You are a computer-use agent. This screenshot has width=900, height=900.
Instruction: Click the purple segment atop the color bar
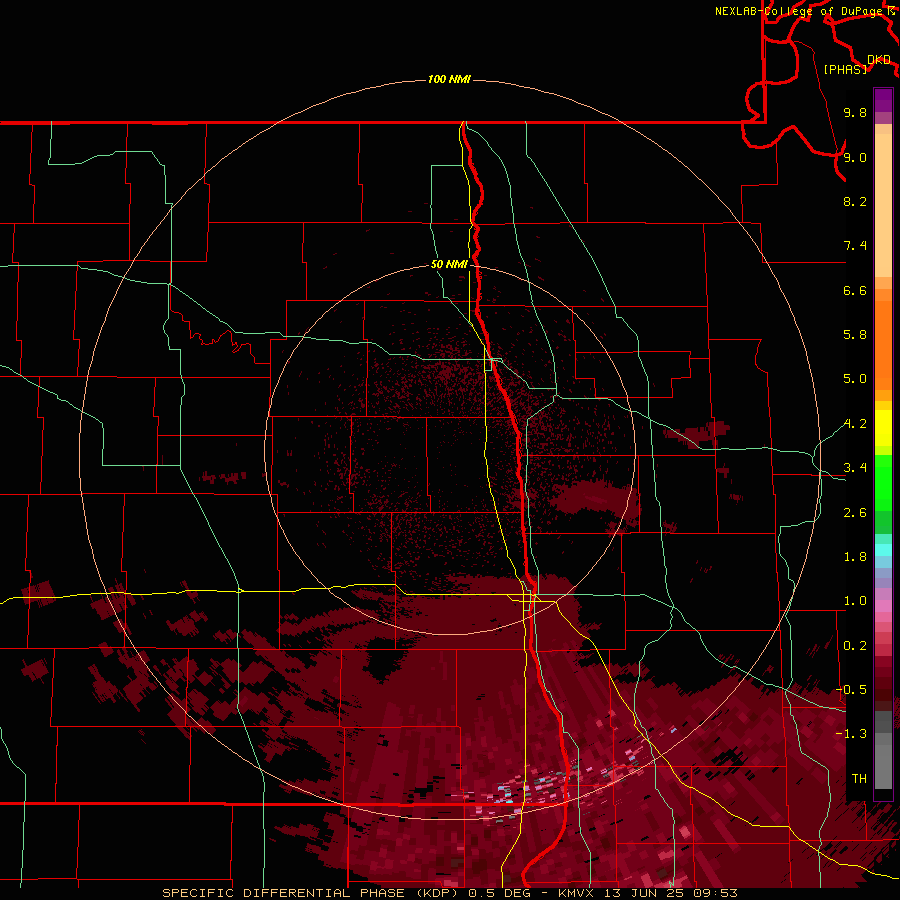click(x=883, y=100)
